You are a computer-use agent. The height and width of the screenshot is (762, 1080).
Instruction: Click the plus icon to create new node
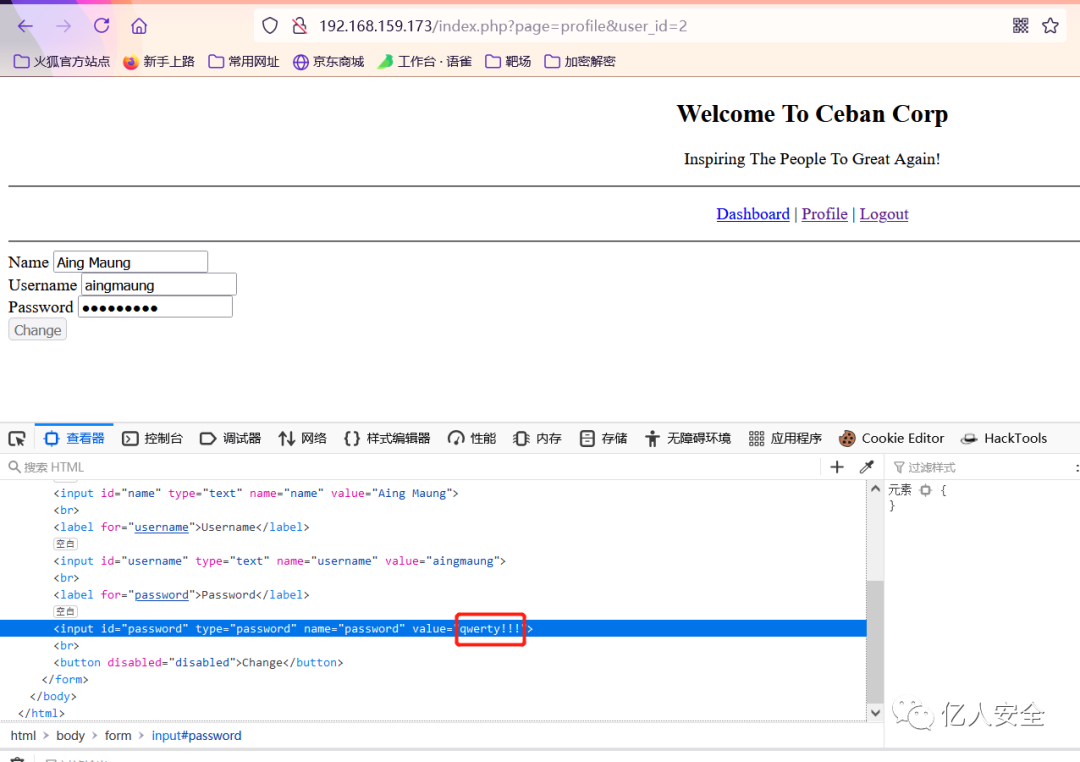[x=837, y=468]
